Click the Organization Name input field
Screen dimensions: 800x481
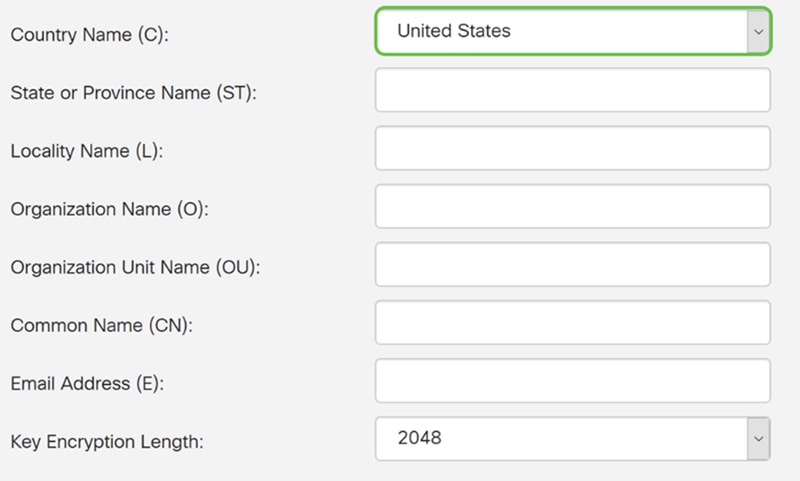click(x=572, y=207)
